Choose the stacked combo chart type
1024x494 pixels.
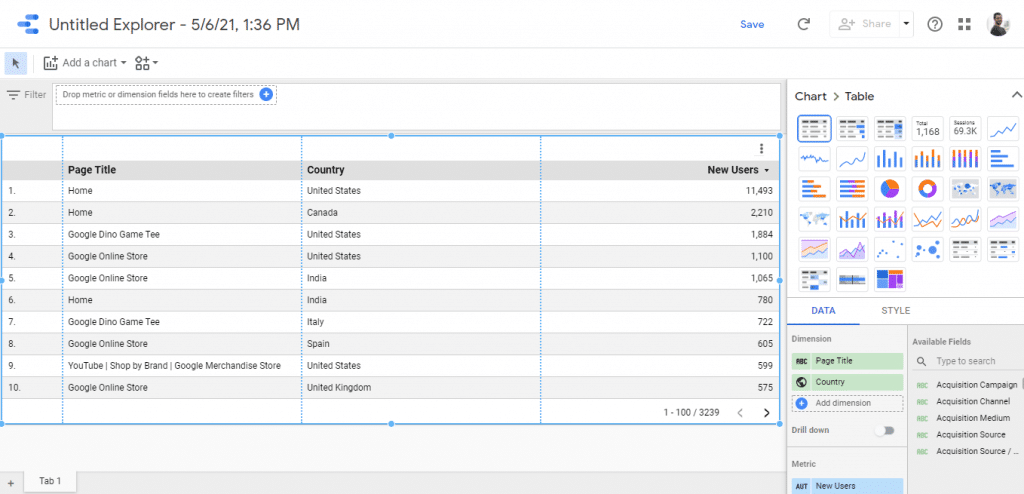pyautogui.click(x=889, y=219)
